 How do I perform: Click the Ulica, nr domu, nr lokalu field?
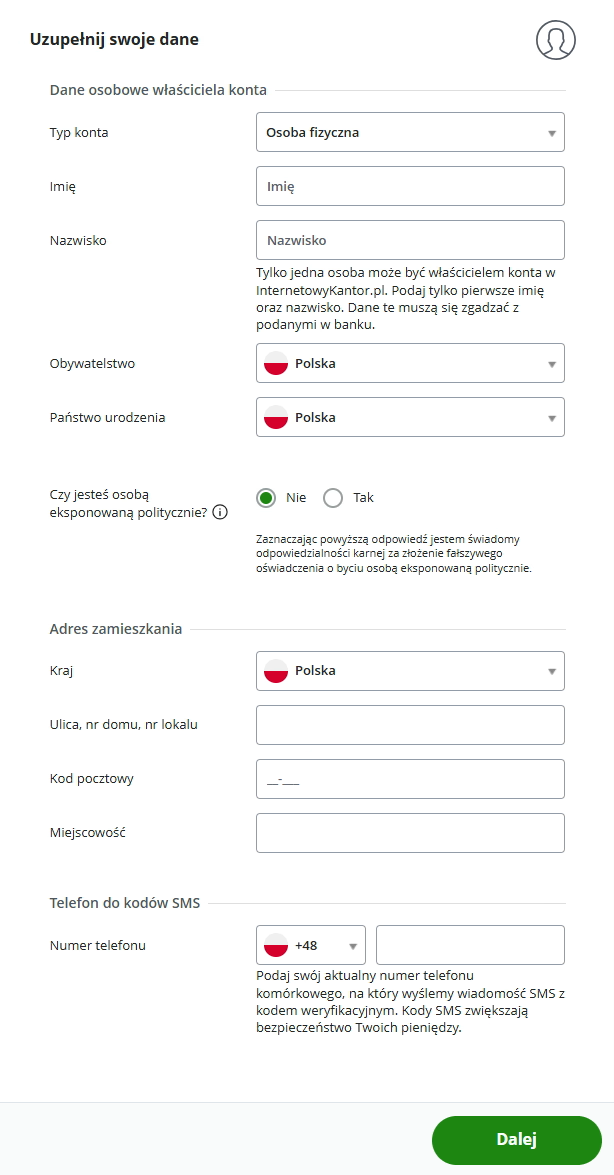[x=410, y=725]
